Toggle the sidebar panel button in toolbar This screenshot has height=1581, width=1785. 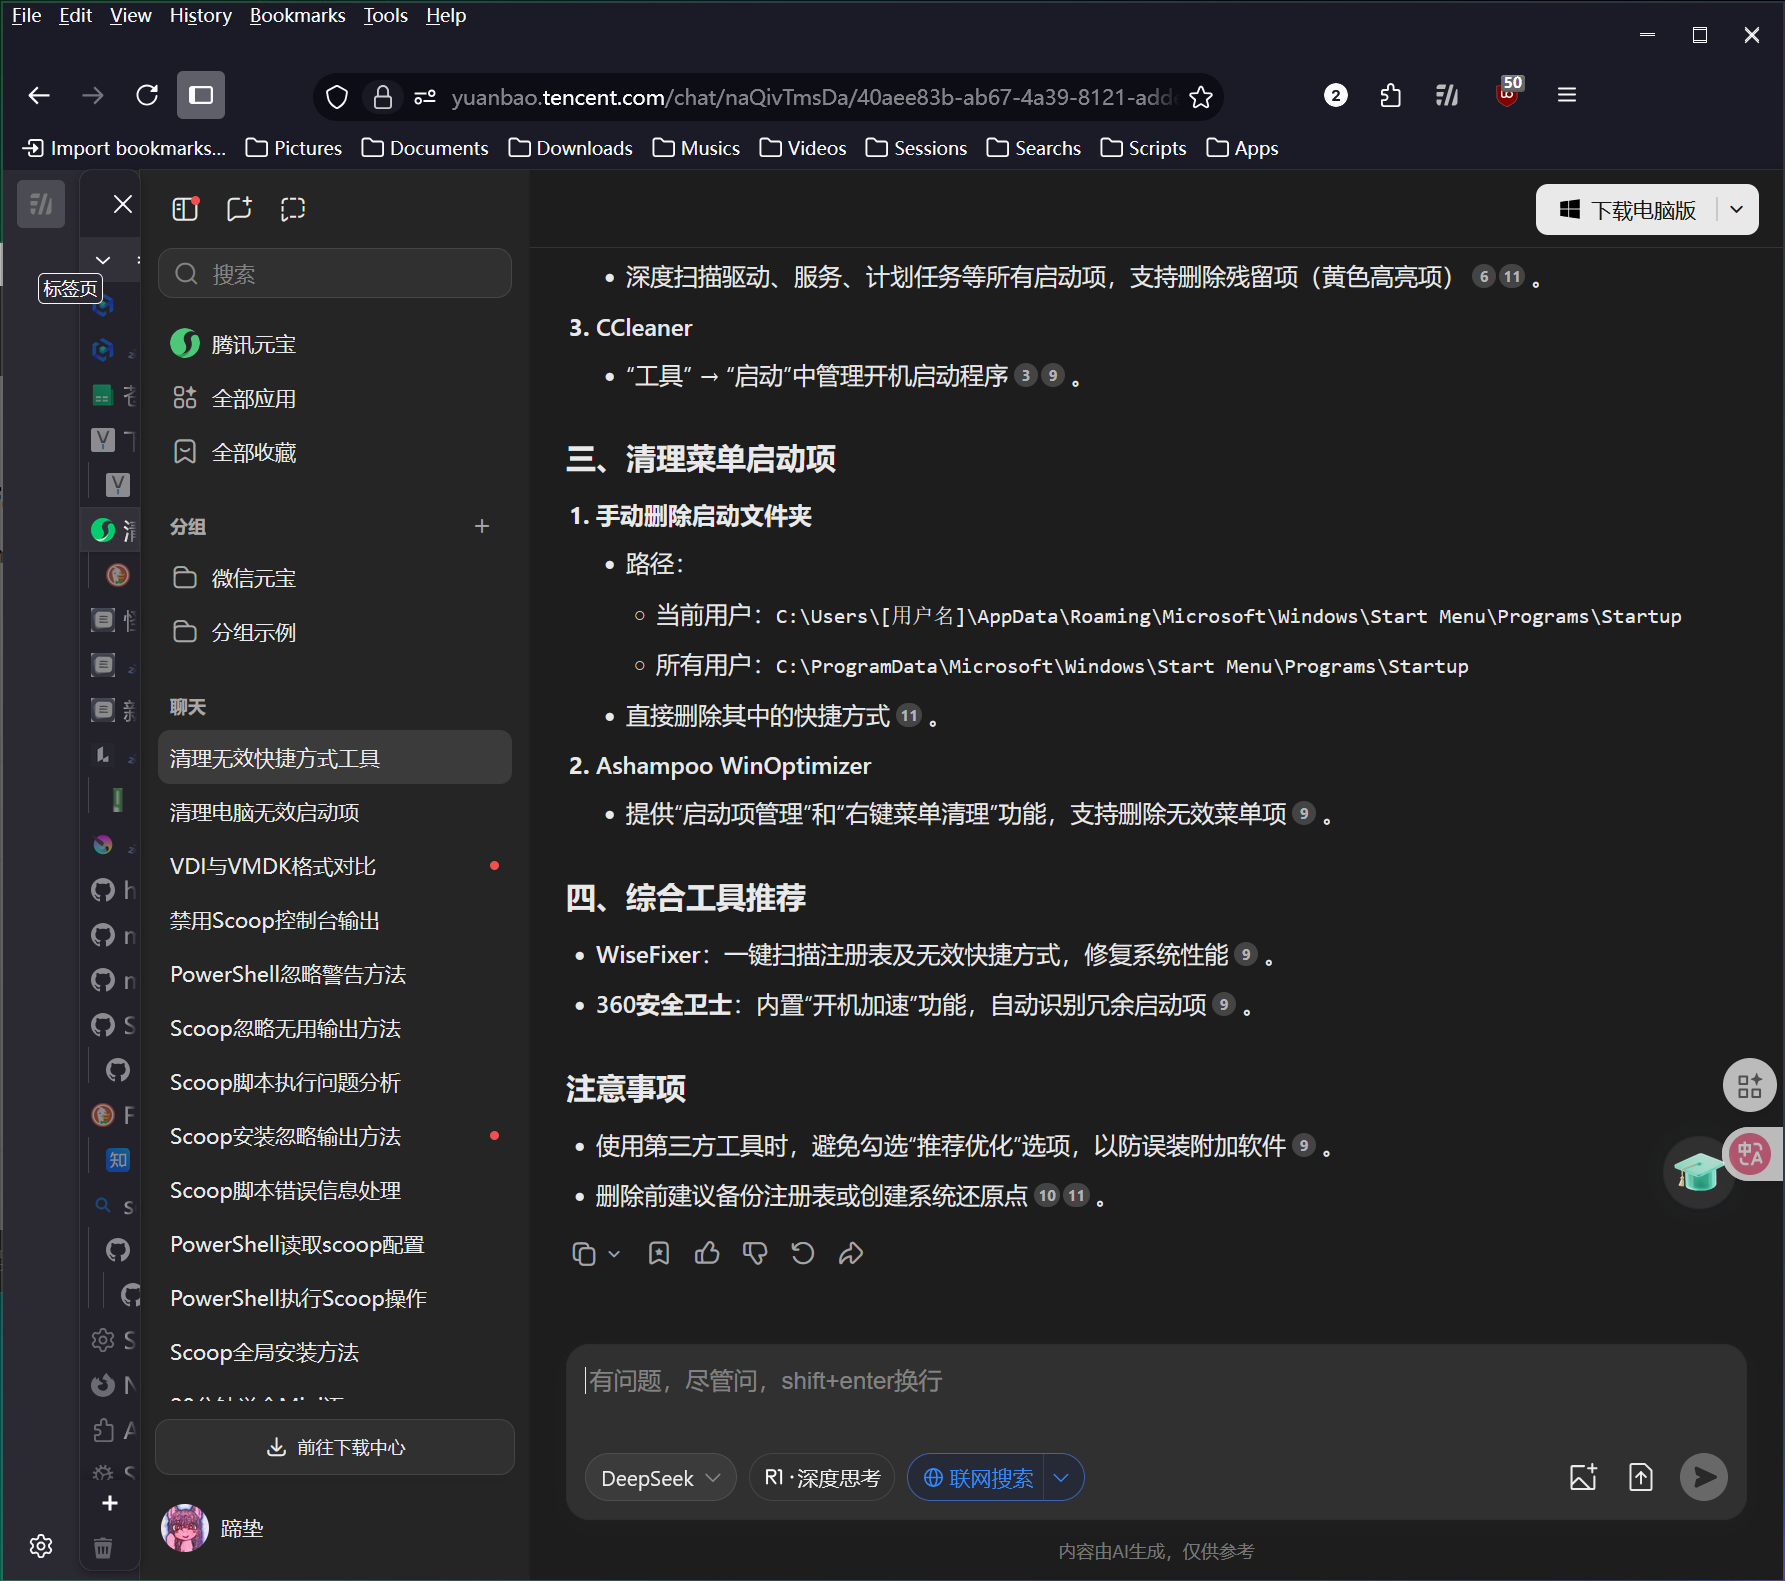(201, 96)
